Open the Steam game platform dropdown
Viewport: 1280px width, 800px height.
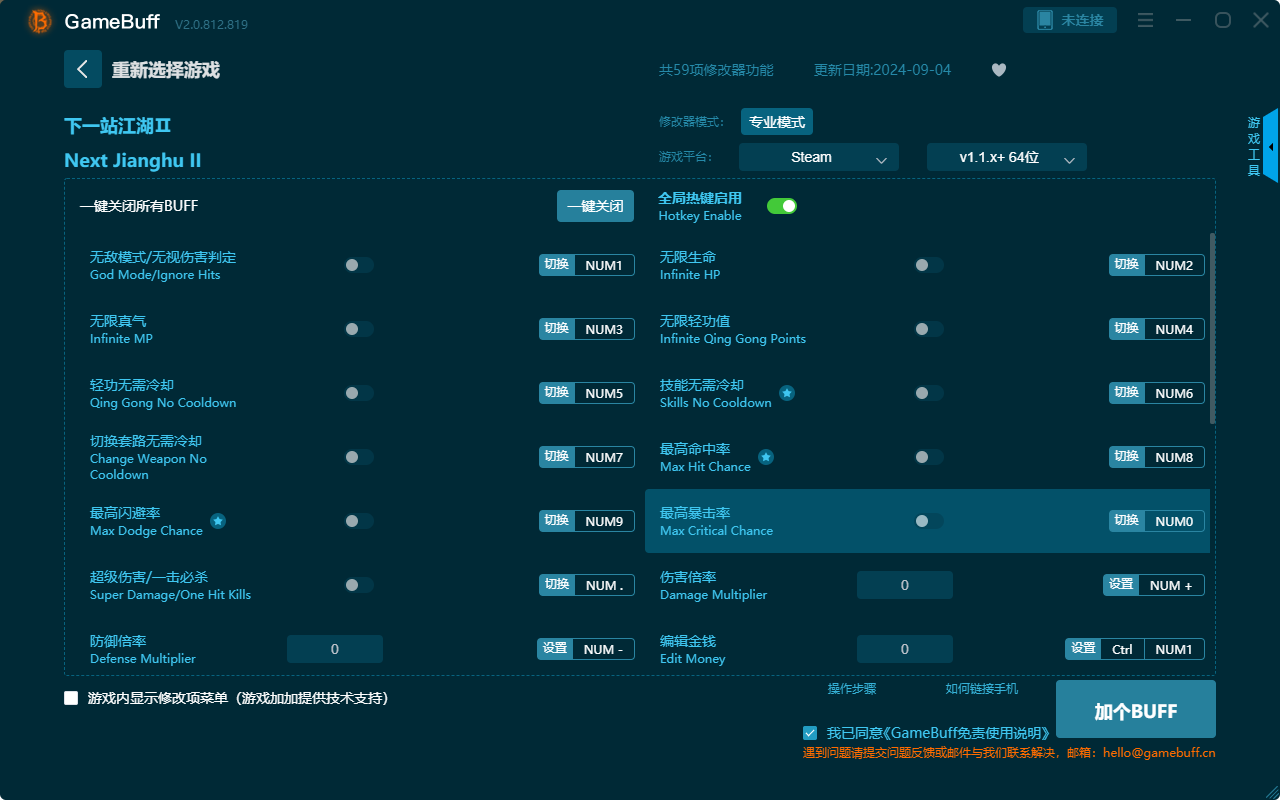(818, 157)
